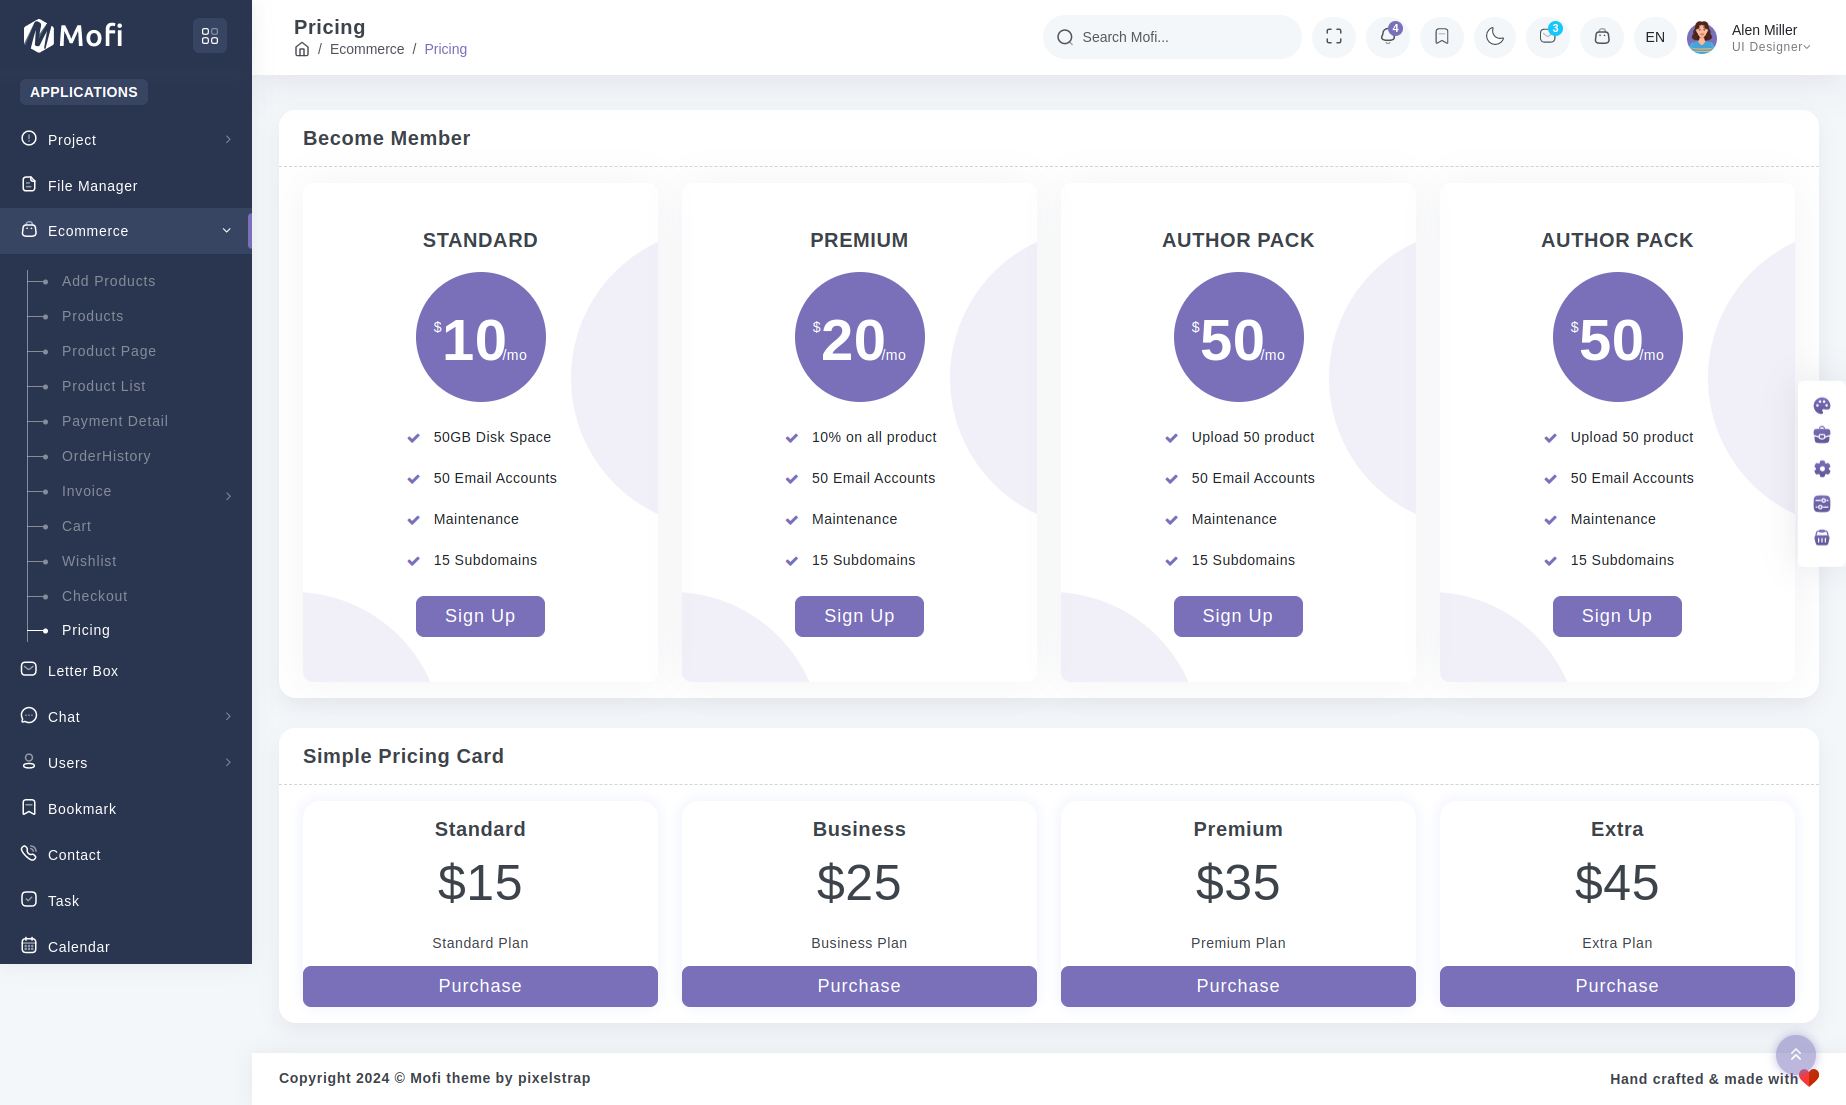1846x1105 pixels.
Task: Click the fullscreen toggle icon in header
Action: coord(1333,37)
